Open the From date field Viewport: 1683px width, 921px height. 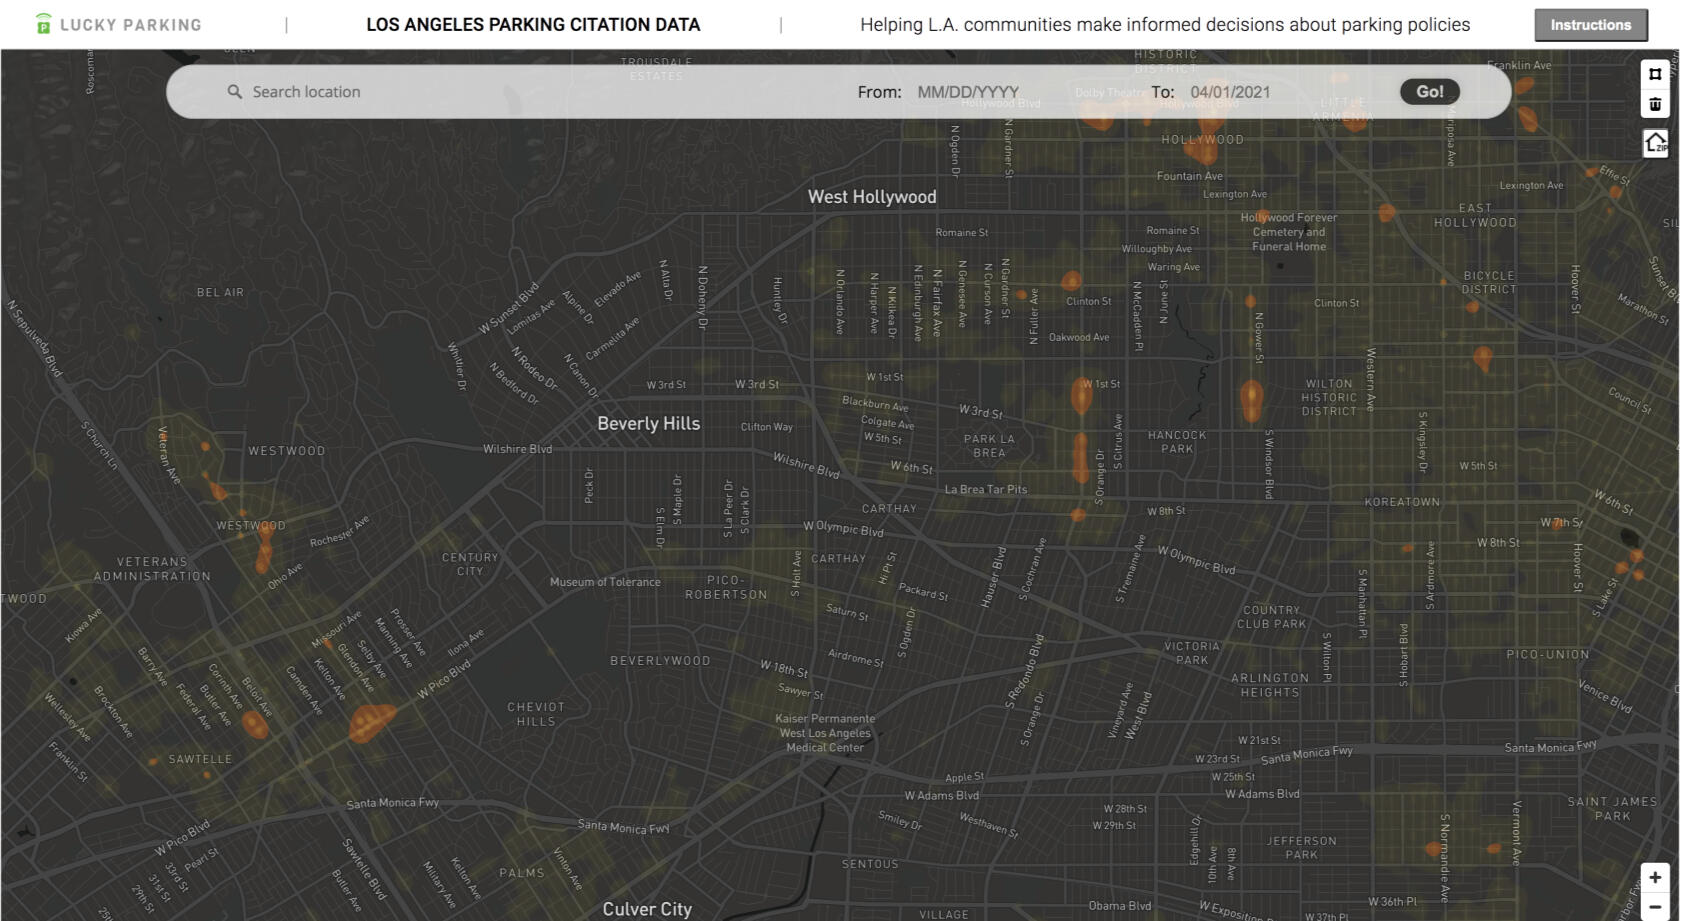click(x=967, y=92)
